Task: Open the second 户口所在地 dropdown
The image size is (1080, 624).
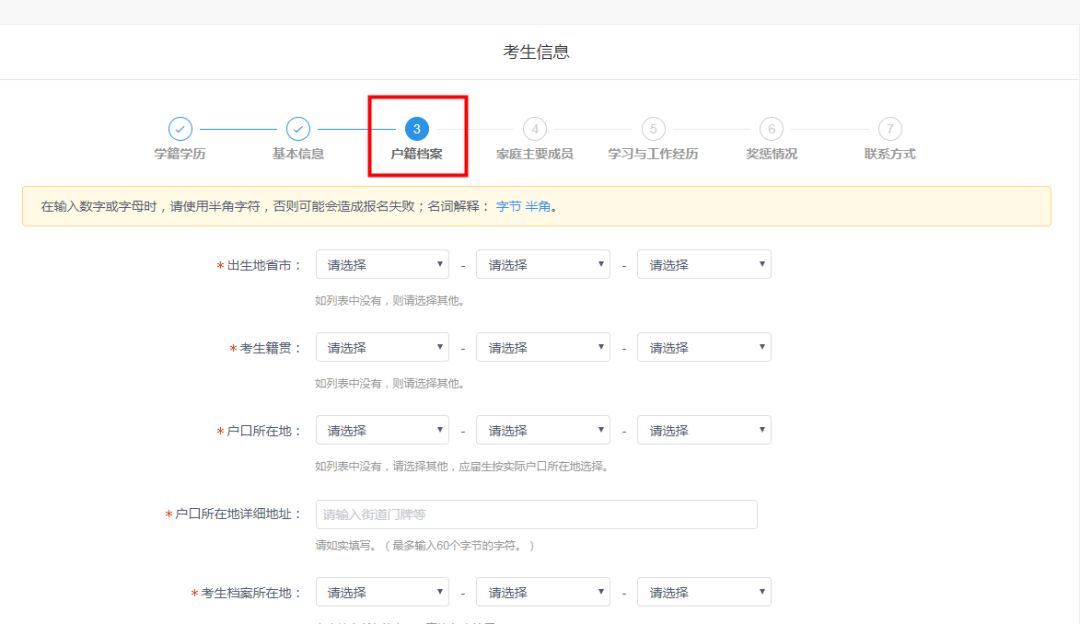Action: click(x=543, y=431)
